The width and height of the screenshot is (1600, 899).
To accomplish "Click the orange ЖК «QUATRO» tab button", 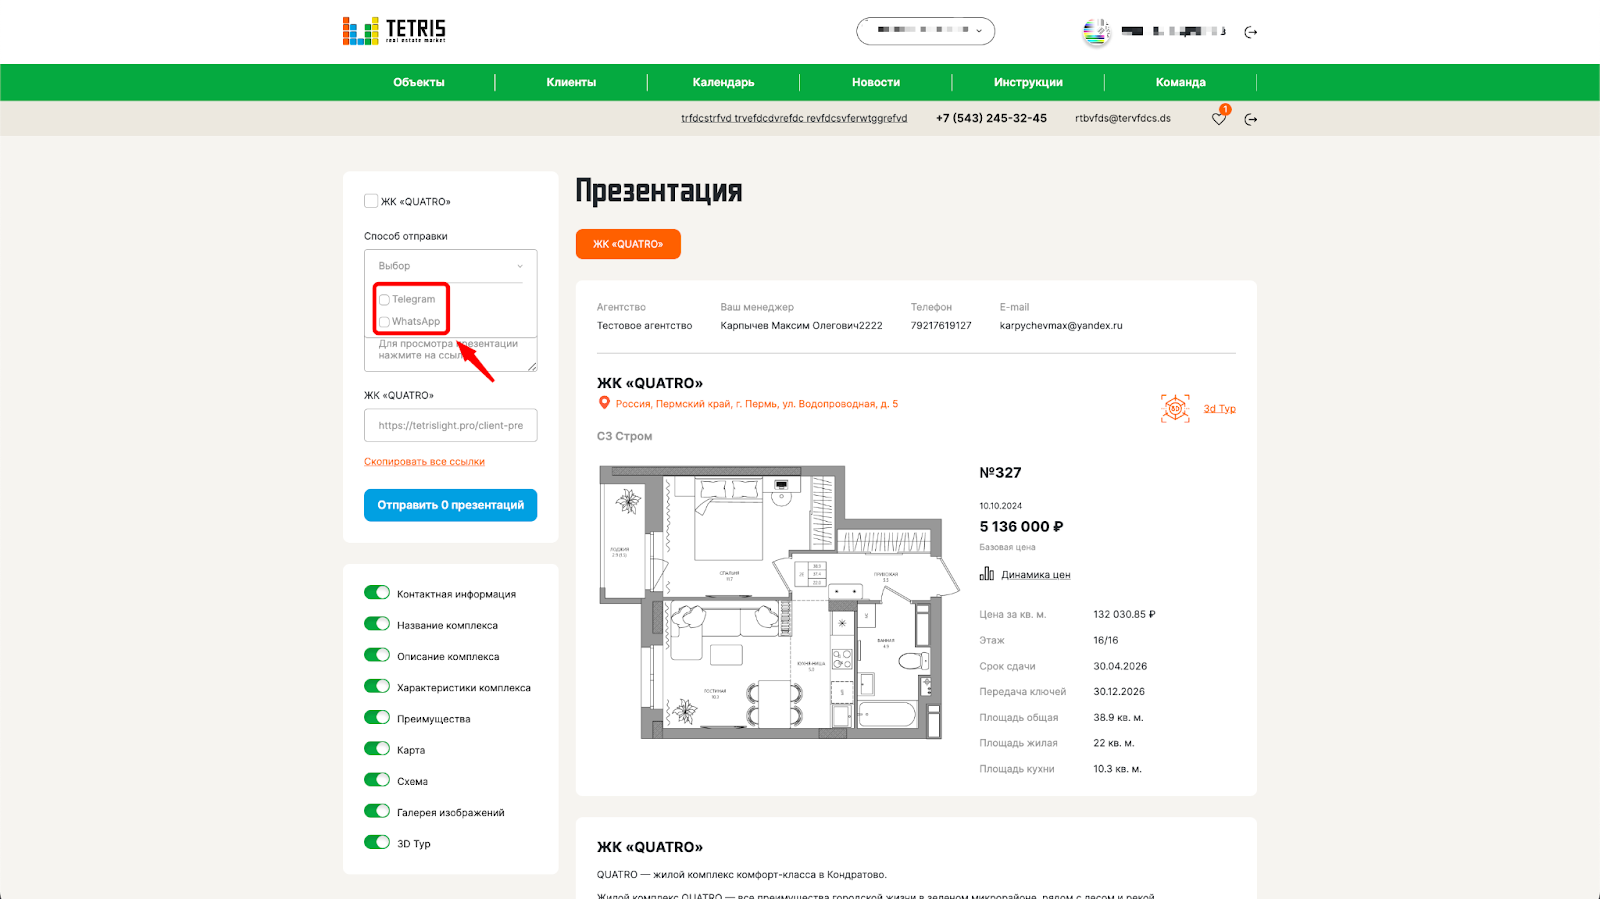I will [x=628, y=244].
